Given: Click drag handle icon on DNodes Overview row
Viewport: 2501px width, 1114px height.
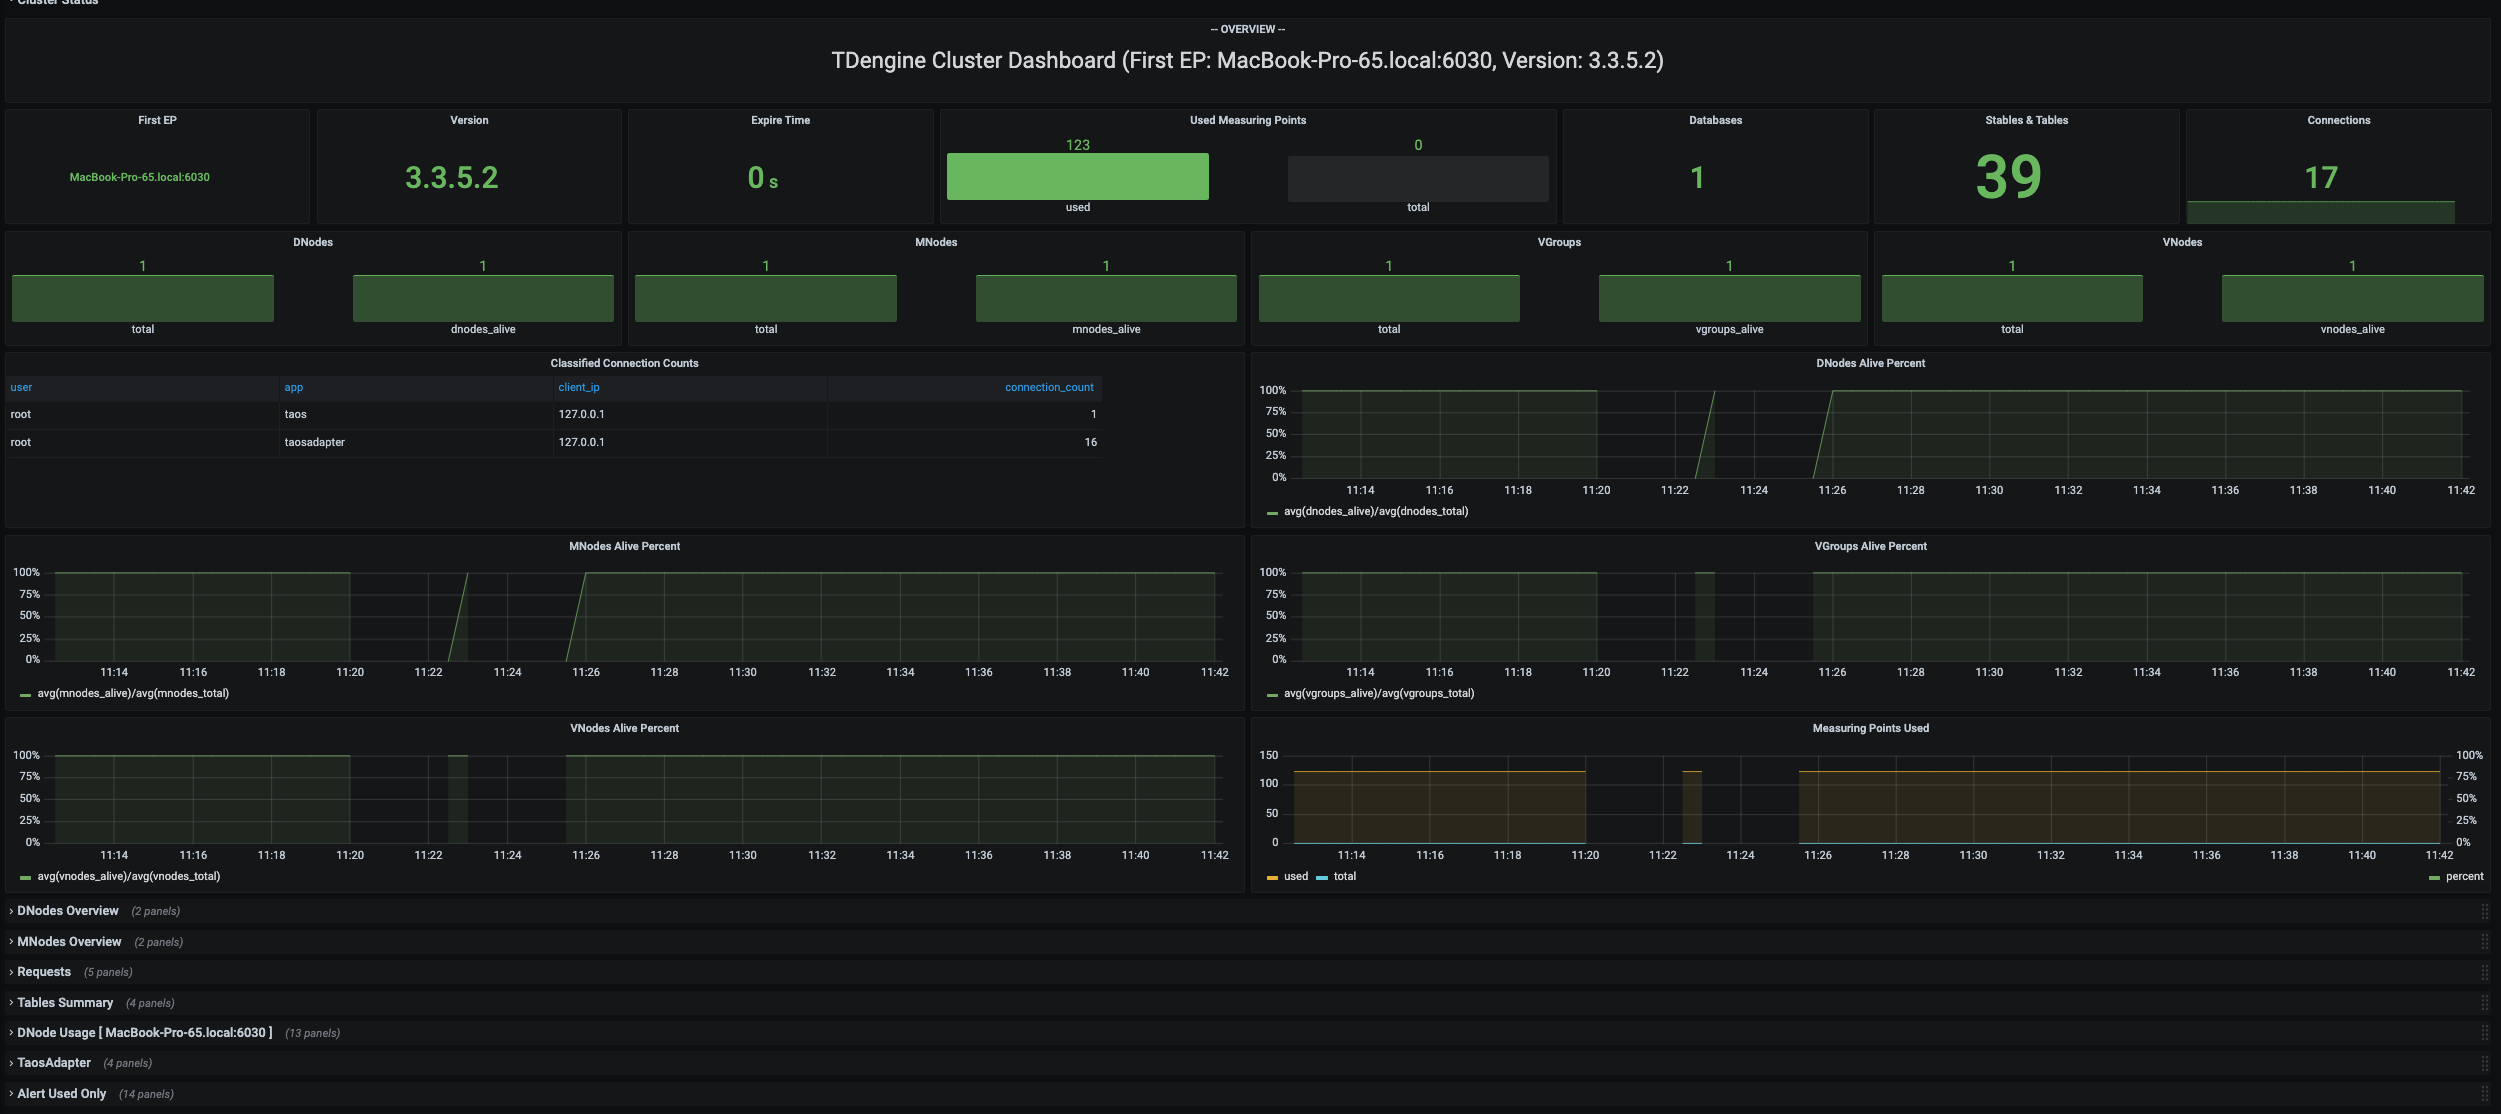Looking at the screenshot, I should (x=2484, y=911).
